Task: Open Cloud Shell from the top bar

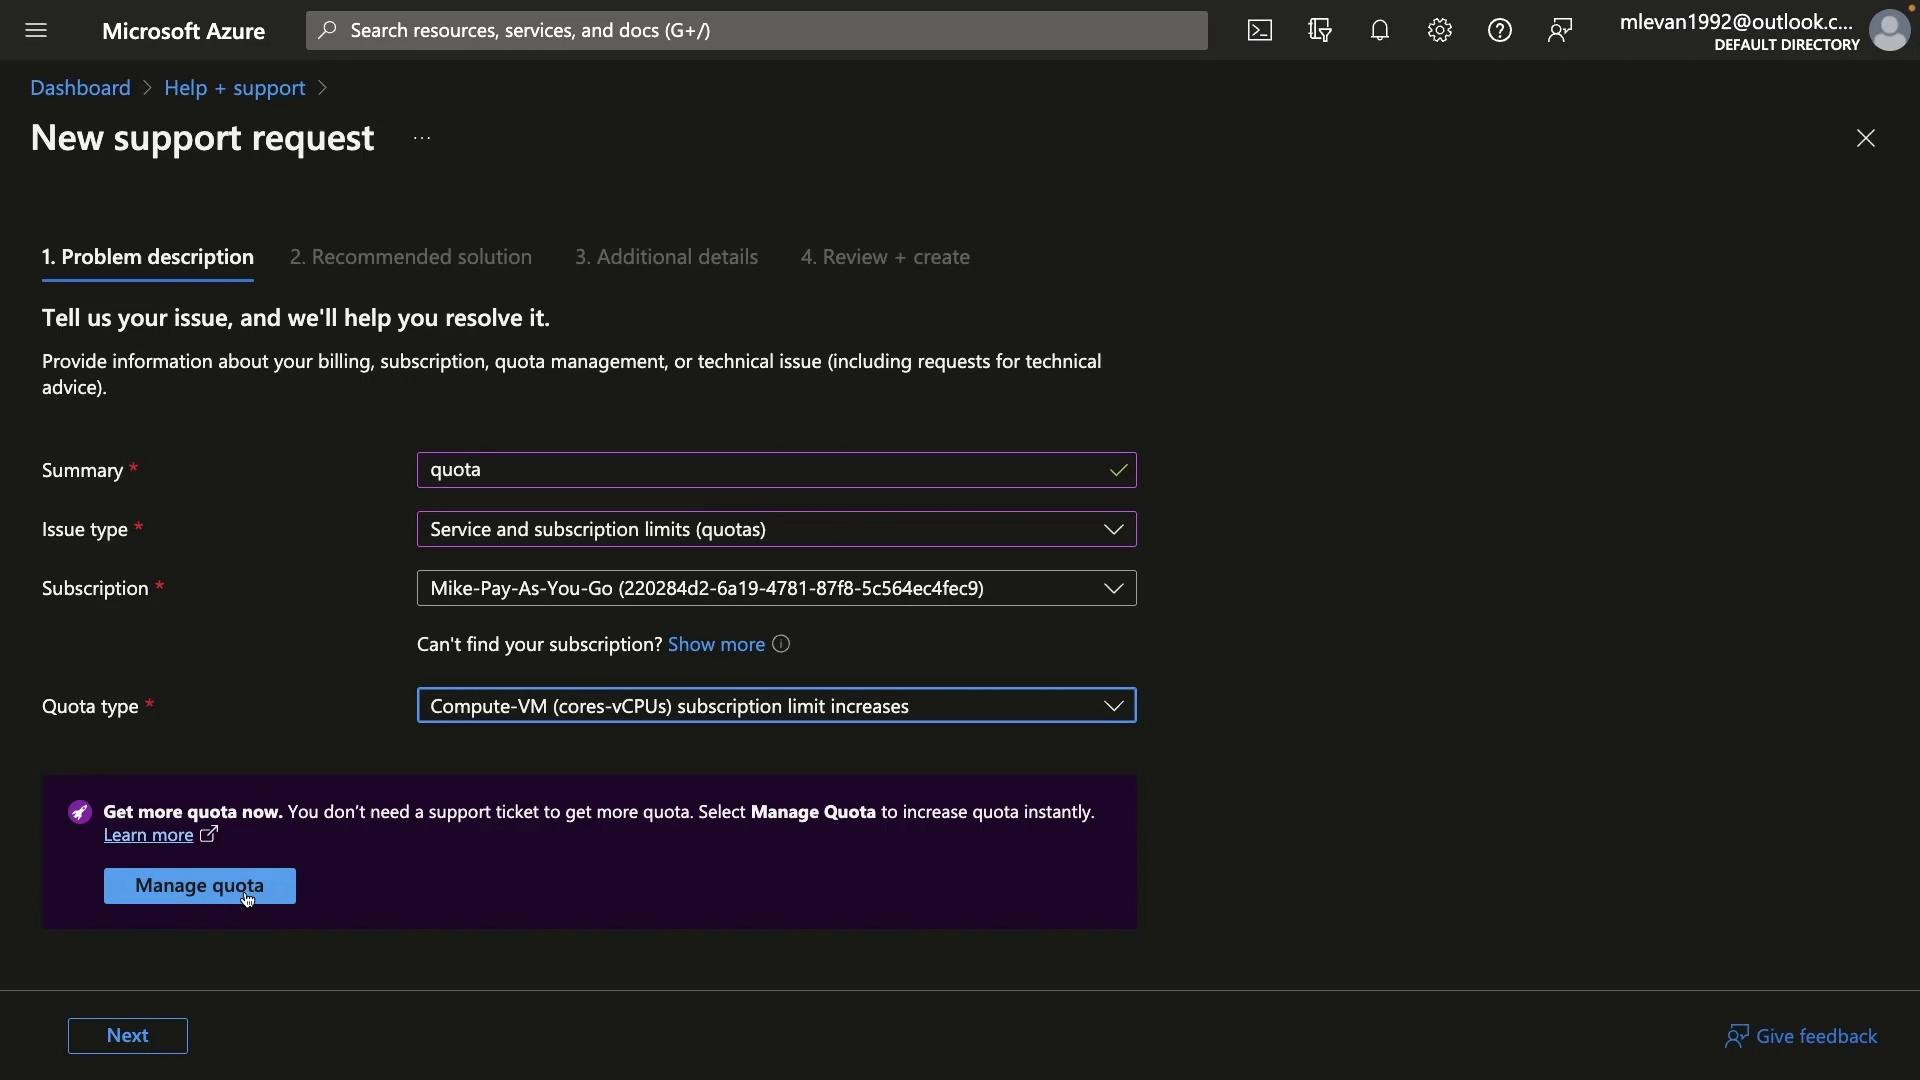Action: pyautogui.click(x=1260, y=30)
